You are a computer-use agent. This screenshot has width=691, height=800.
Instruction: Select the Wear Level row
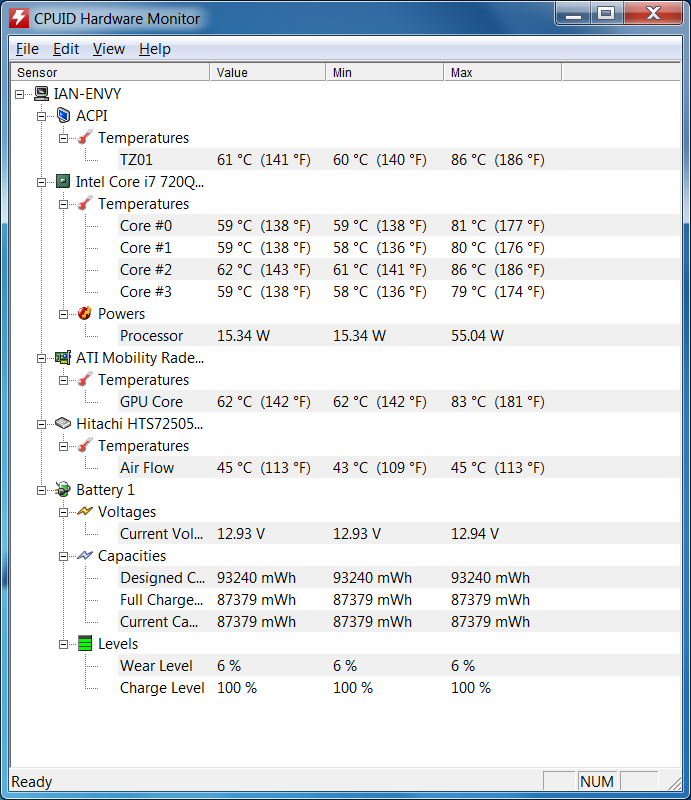pyautogui.click(x=156, y=666)
